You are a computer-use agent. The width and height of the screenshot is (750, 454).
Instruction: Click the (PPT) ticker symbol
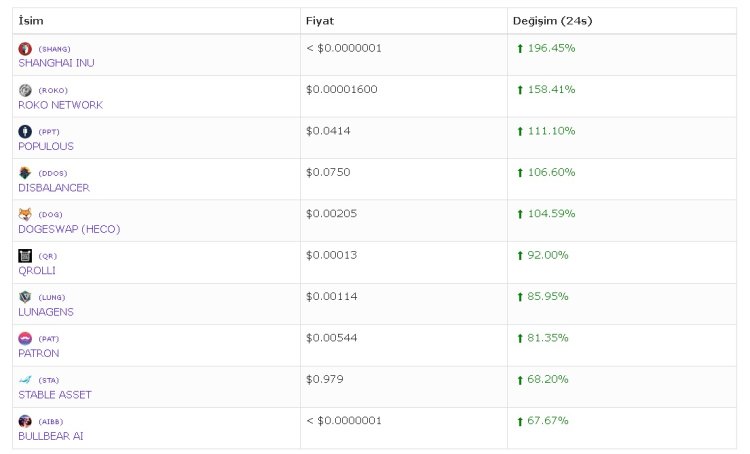click(49, 132)
